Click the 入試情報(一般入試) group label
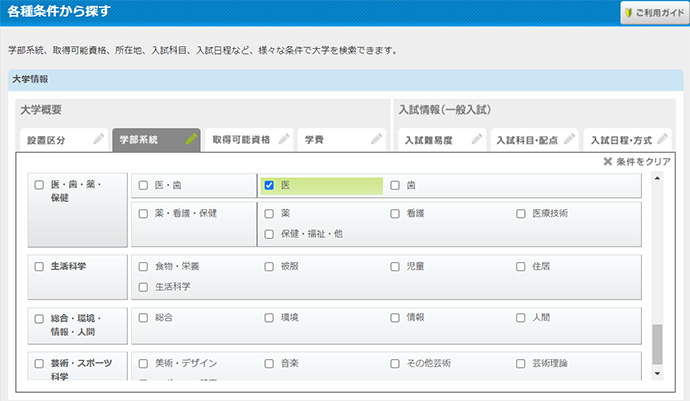The height and width of the screenshot is (401, 690). 444,110
